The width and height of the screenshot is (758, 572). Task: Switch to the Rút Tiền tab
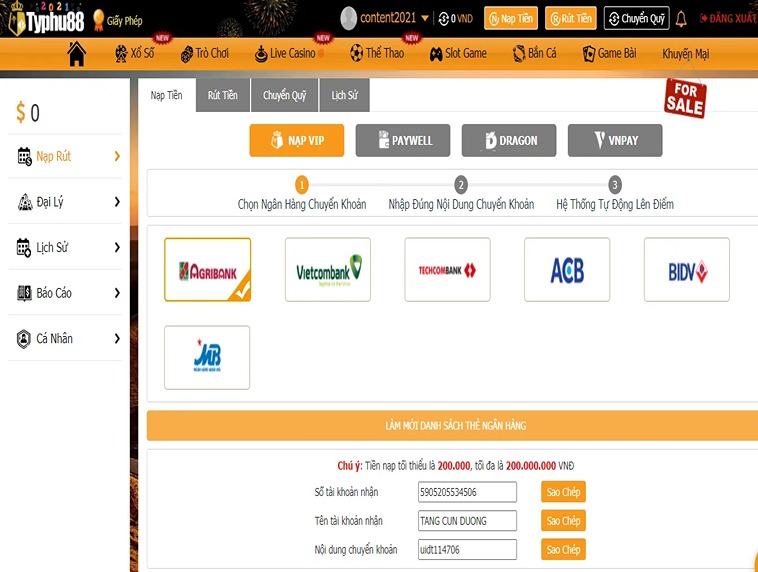222,95
